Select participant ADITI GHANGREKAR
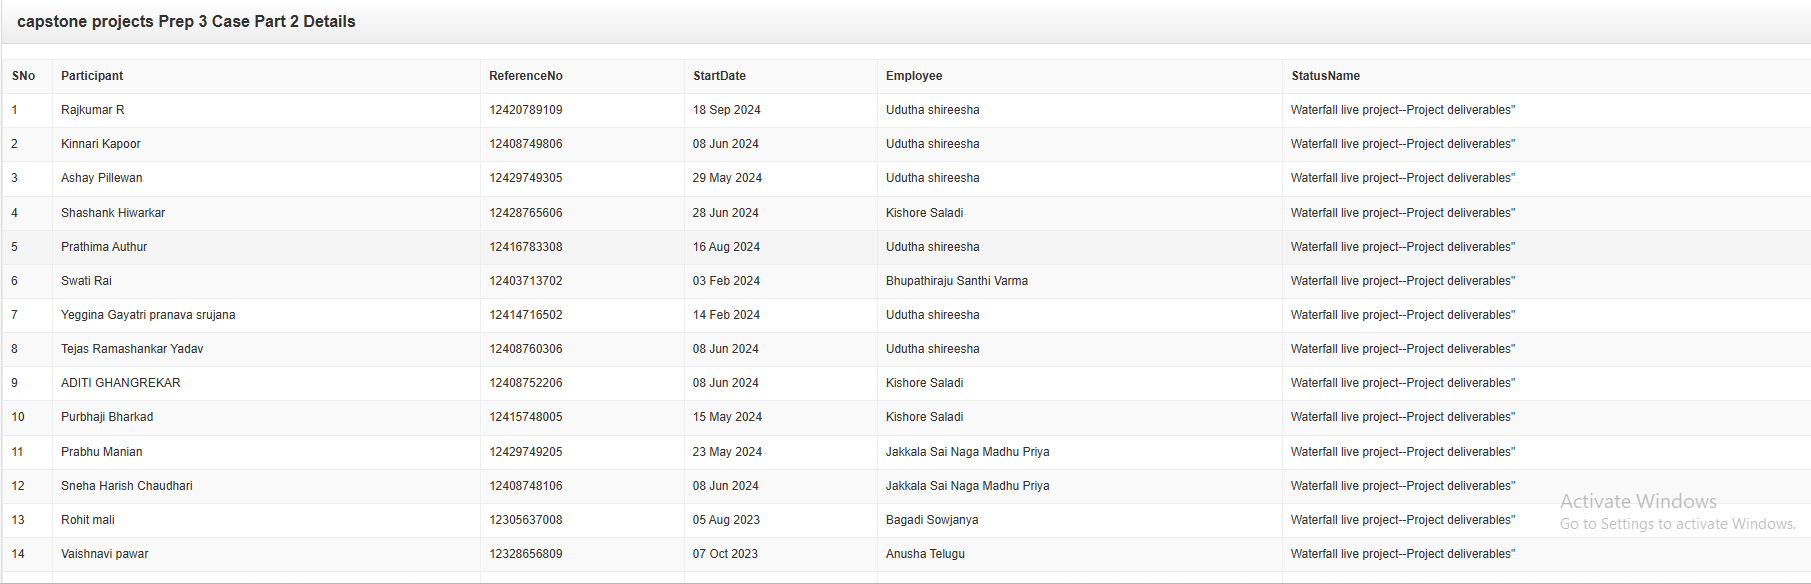The height and width of the screenshot is (584, 1811). (121, 383)
